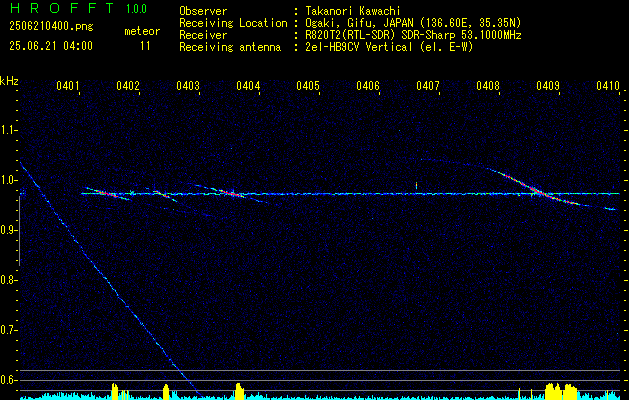Click the 0402 time marker

pos(128,85)
